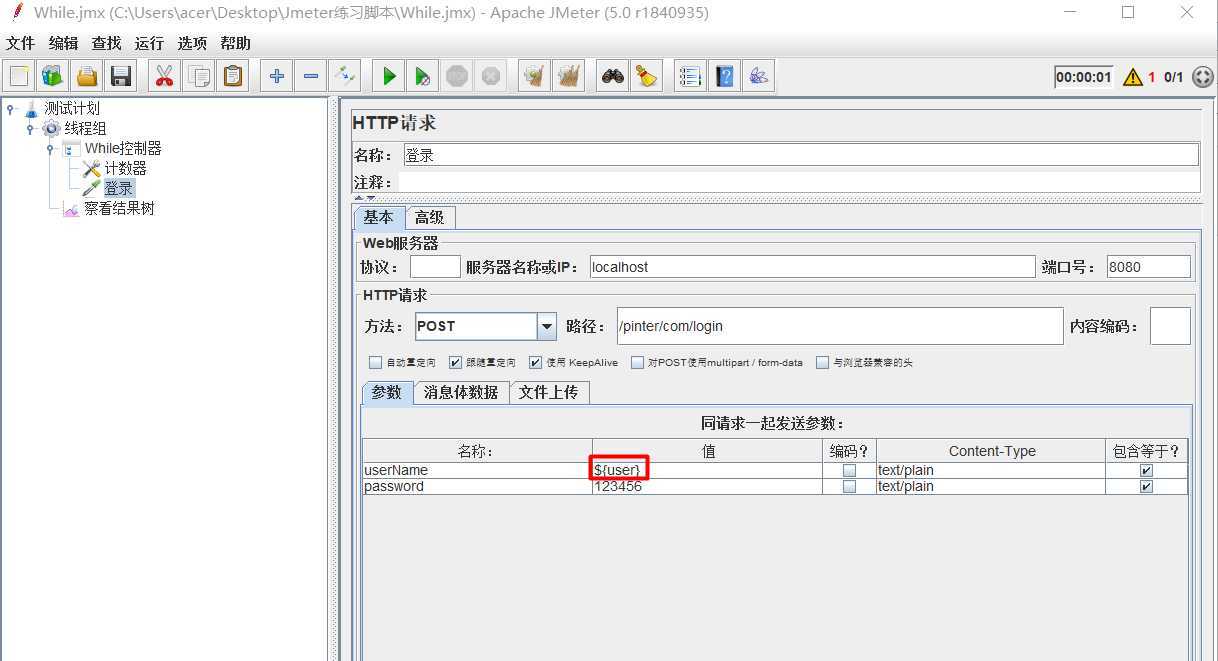Switch to the 文件上传 tab
1218x661 pixels.
coord(549,392)
